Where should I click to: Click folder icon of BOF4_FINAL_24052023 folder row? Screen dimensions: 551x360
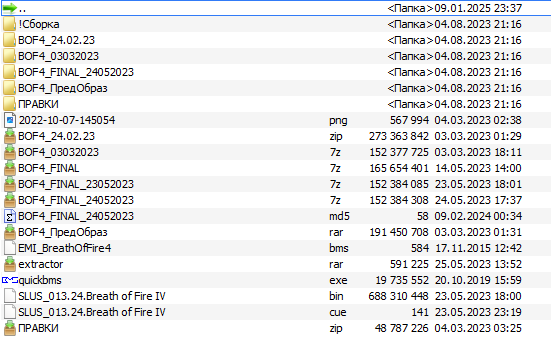pyautogui.click(x=9, y=72)
